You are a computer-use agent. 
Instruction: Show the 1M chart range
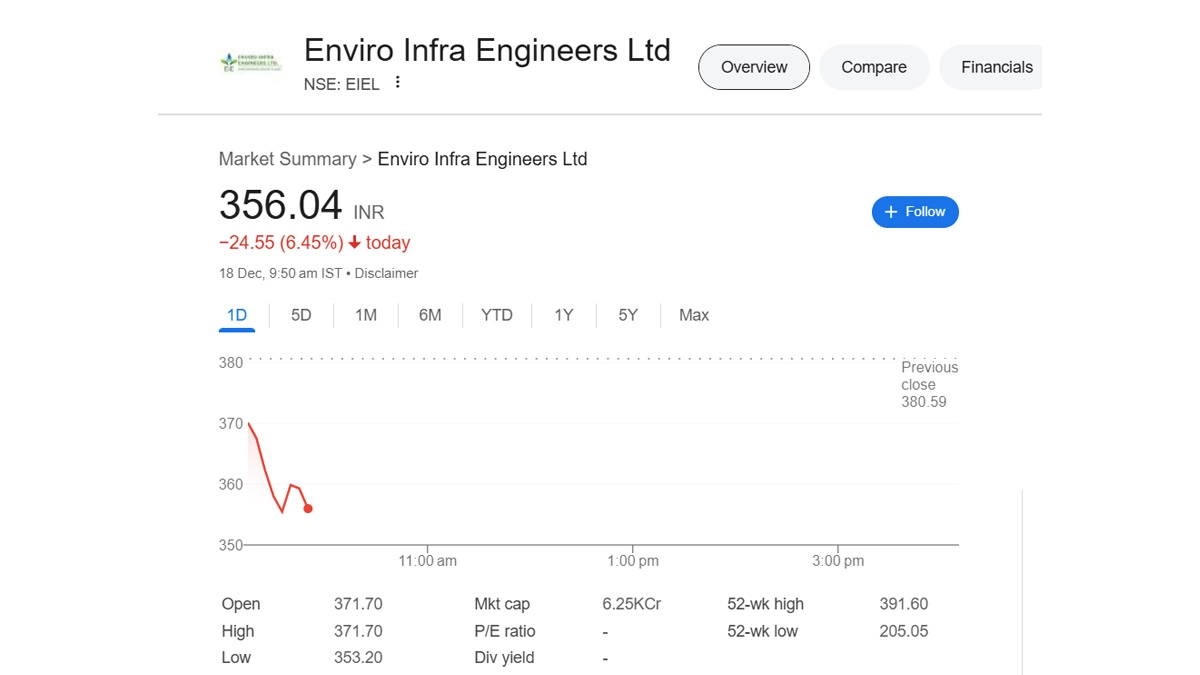click(366, 315)
